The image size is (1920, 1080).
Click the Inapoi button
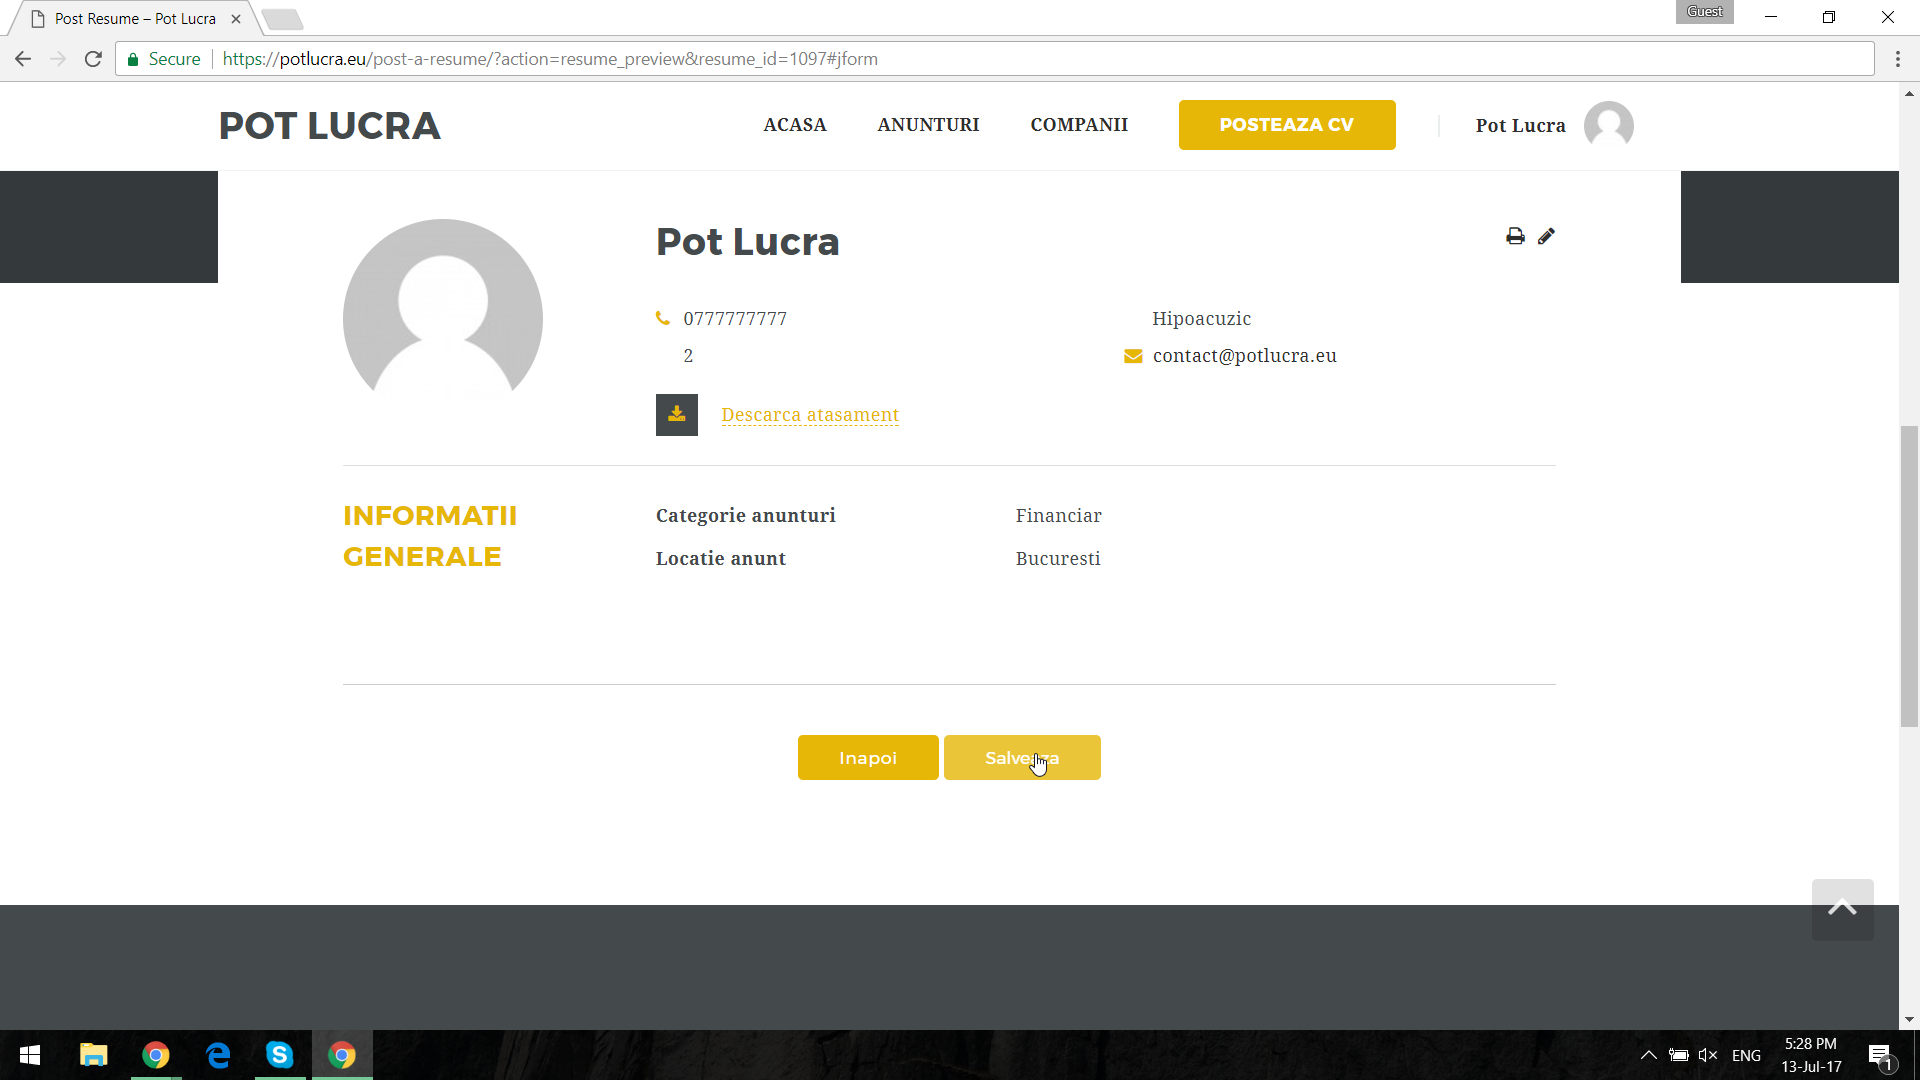pyautogui.click(x=868, y=758)
